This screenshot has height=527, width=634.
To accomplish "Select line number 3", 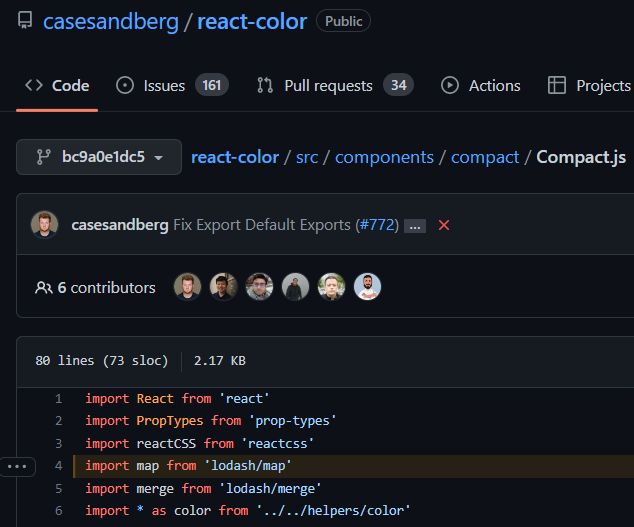I will click(x=59, y=444).
